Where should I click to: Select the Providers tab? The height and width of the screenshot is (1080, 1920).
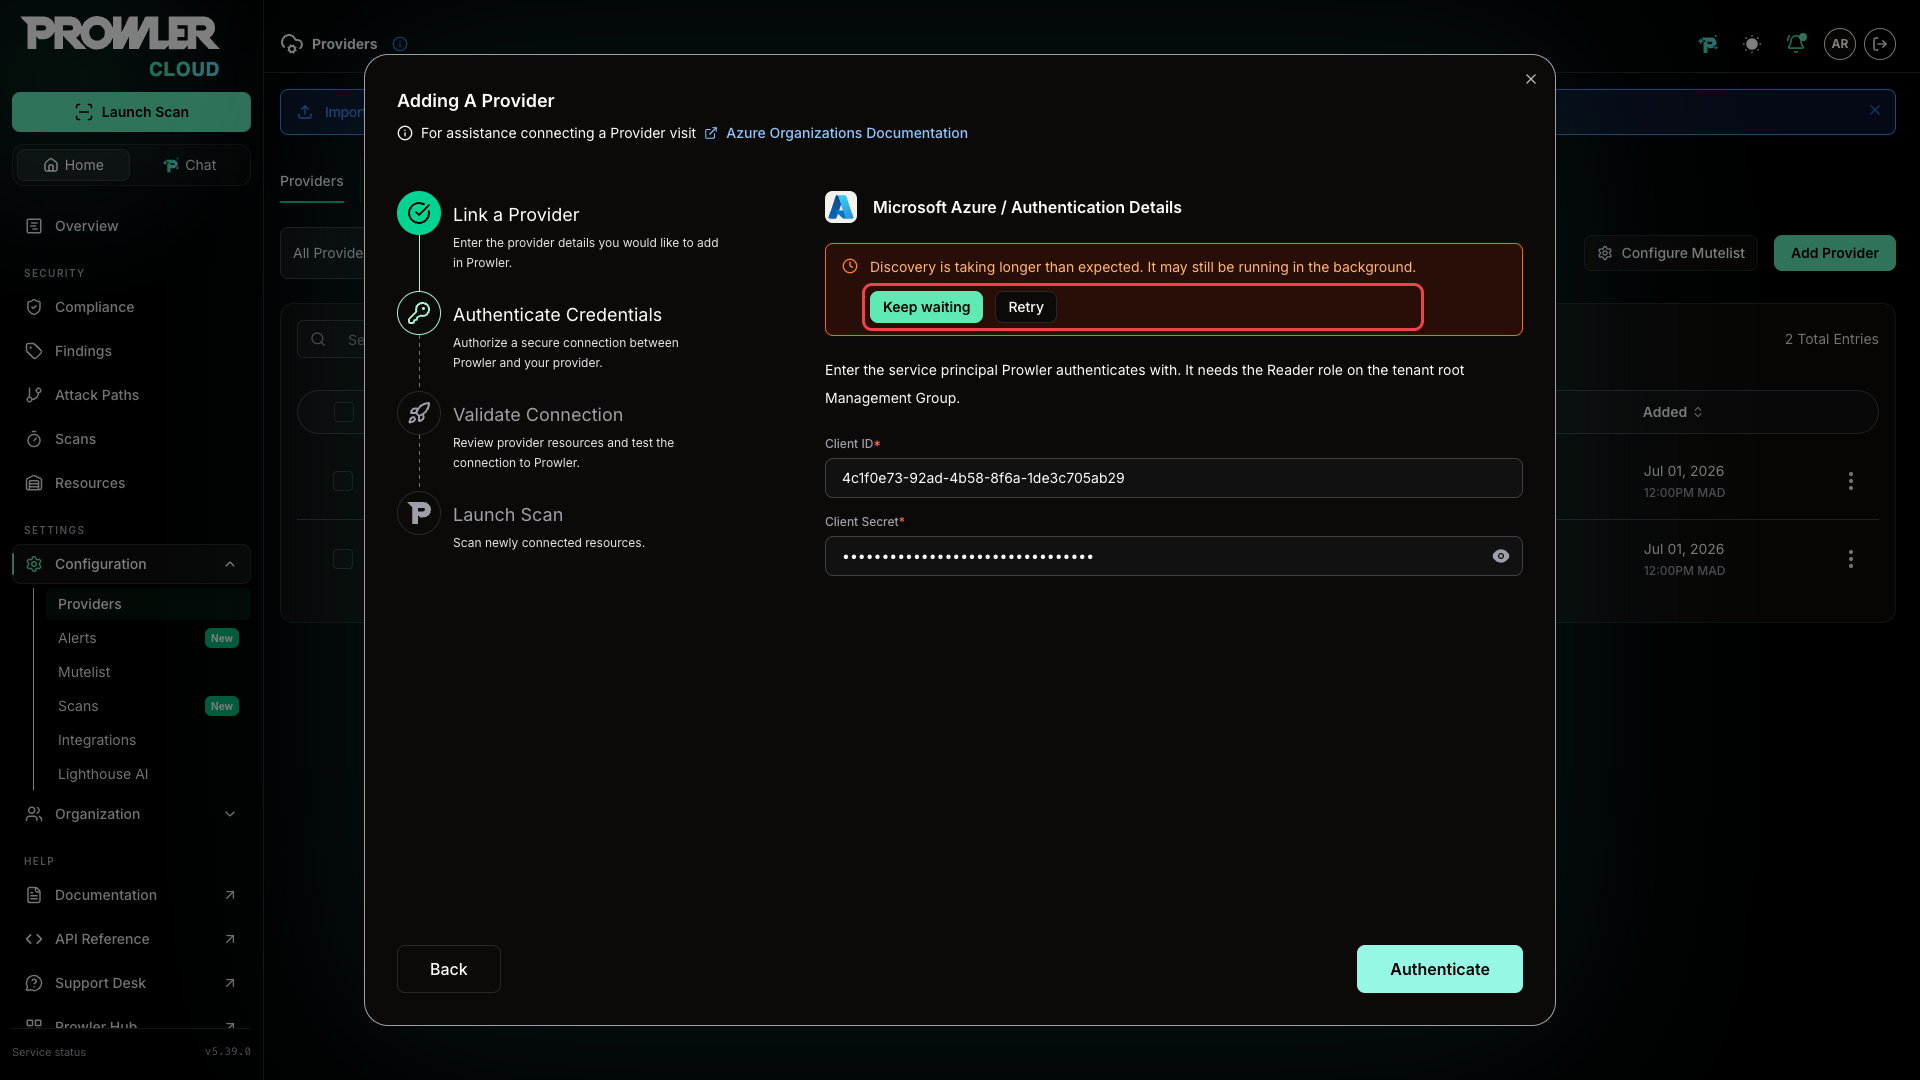[311, 181]
